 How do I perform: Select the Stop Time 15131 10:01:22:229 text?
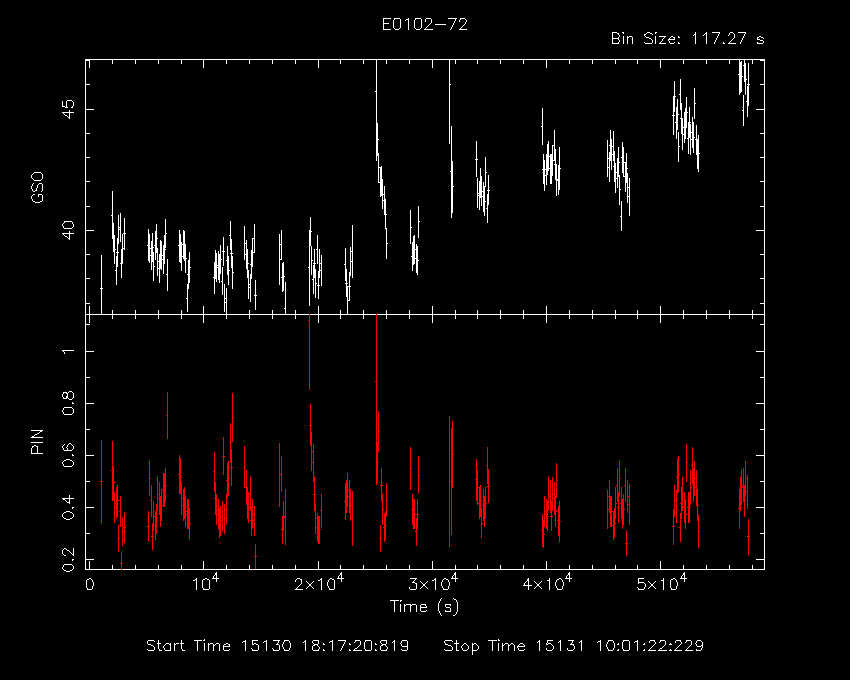(574, 646)
